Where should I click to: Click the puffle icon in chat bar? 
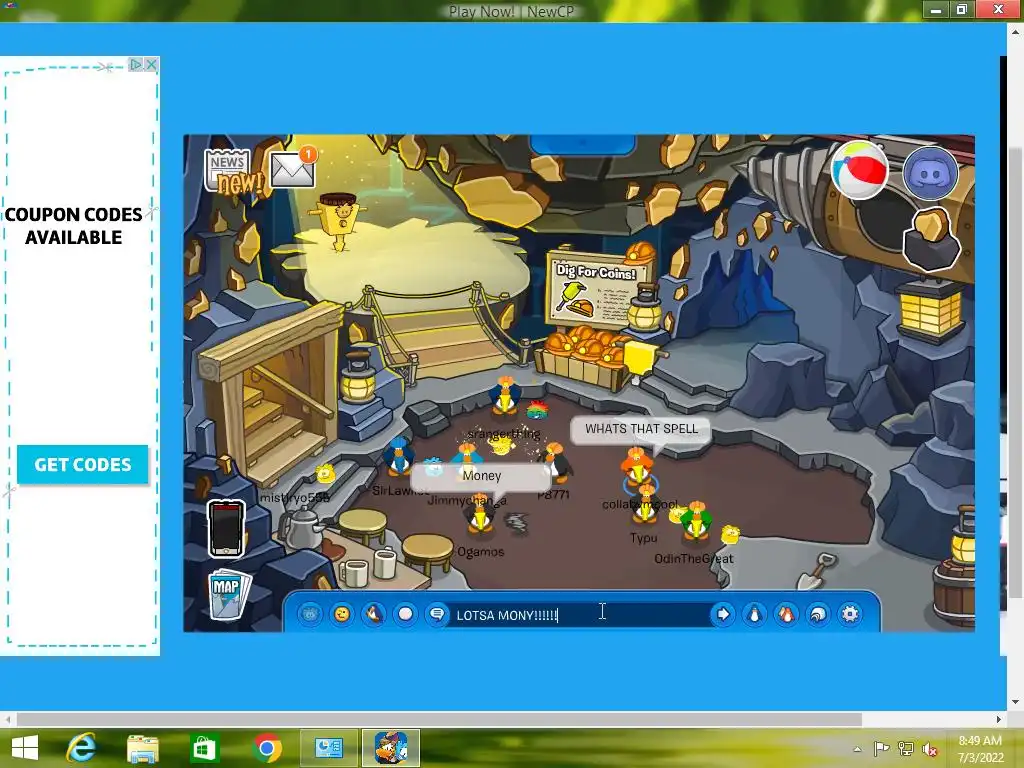coord(310,615)
